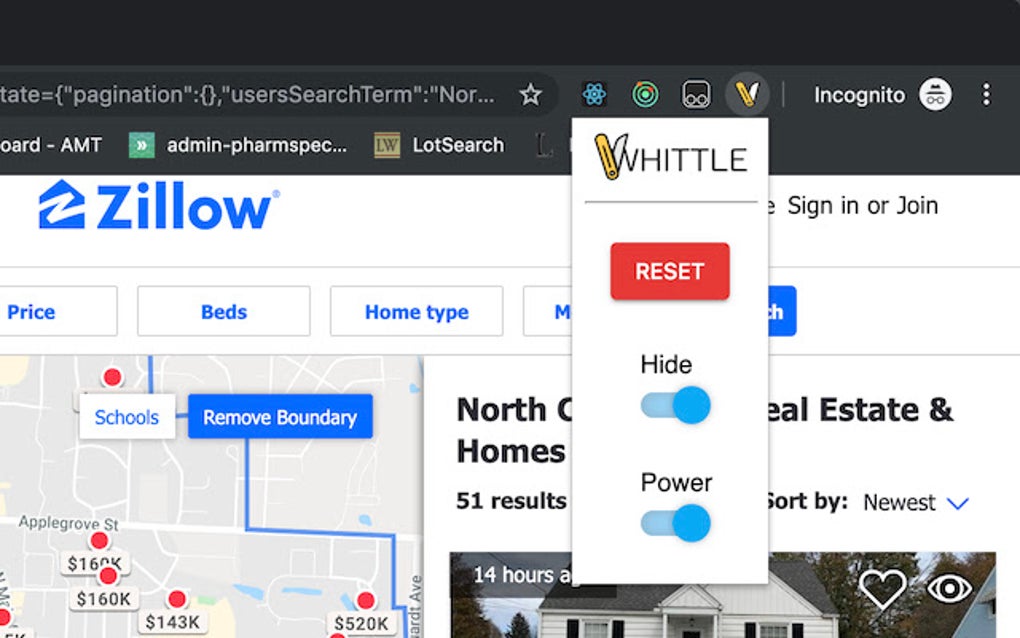The image size is (1020, 638).
Task: Click the green circular extension icon
Action: click(645, 94)
